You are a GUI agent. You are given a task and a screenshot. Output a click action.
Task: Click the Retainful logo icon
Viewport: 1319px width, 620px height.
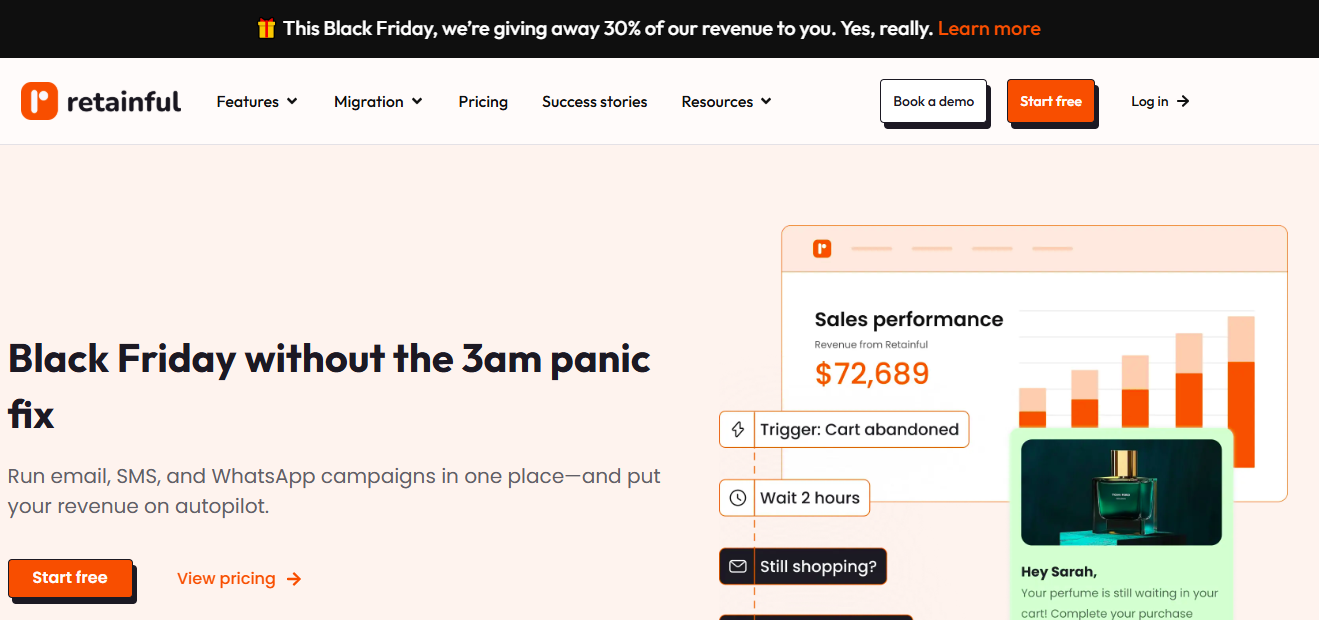(x=40, y=101)
